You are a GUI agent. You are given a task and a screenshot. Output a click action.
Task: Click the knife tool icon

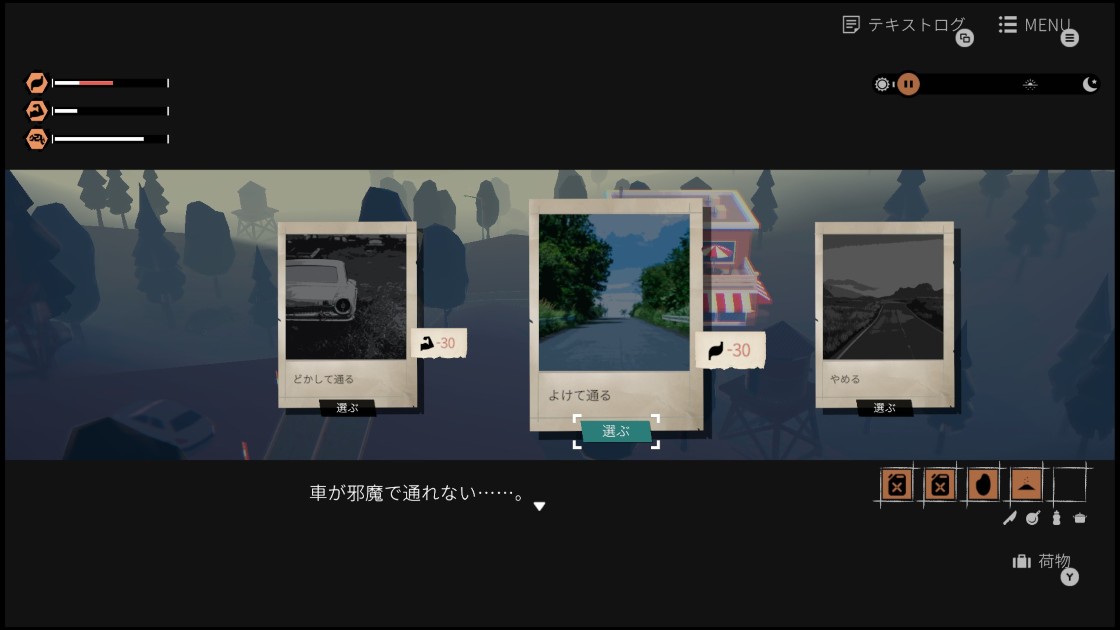click(x=1009, y=519)
